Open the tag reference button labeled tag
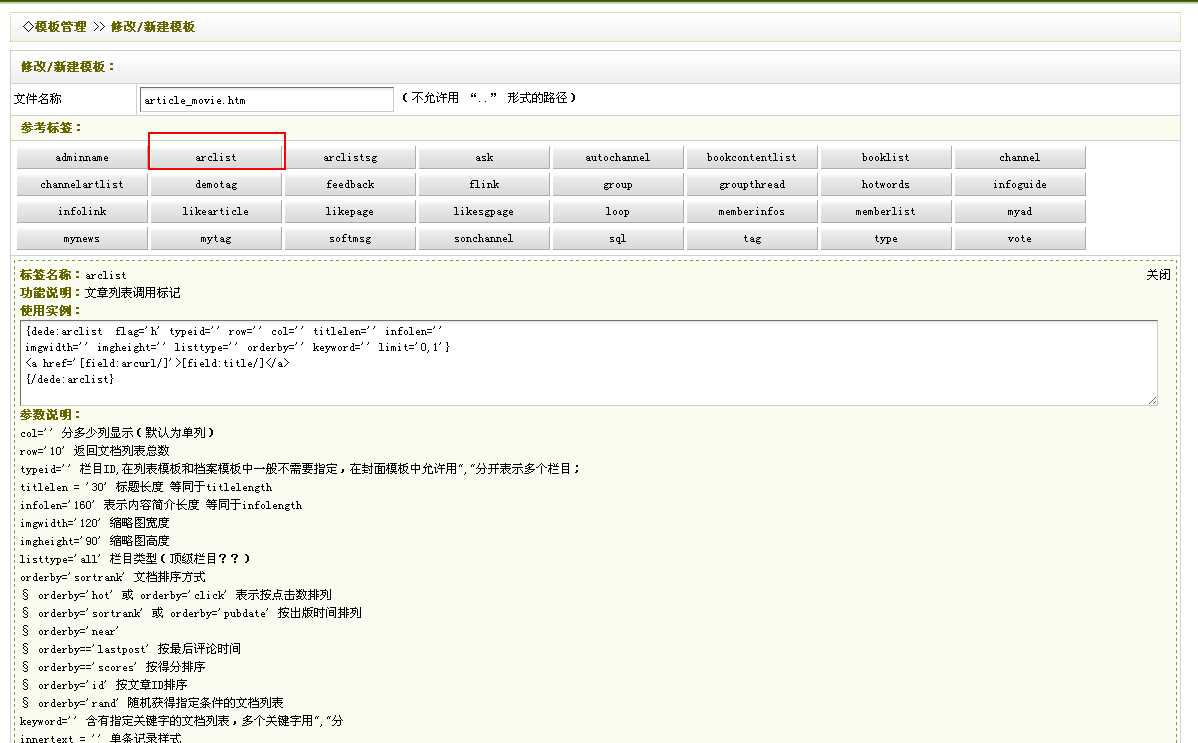The image size is (1198, 743). [752, 238]
